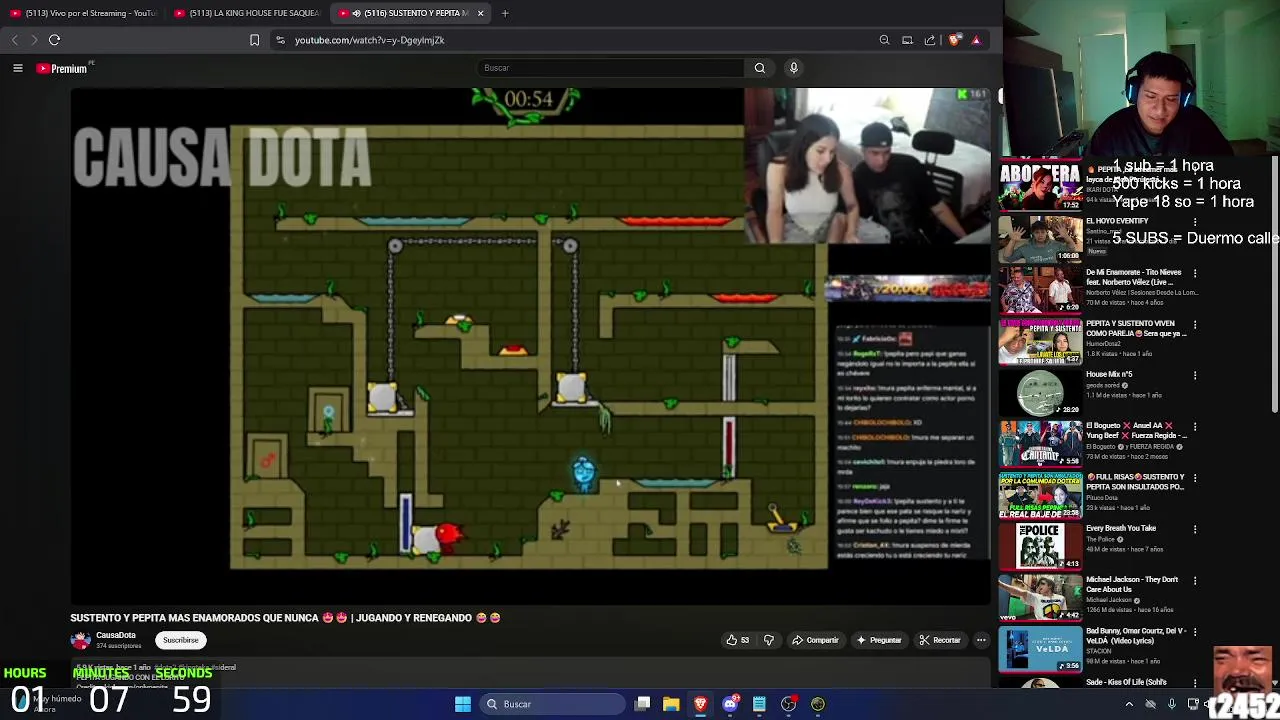Open Brave browser in the taskbar
Image resolution: width=1280 pixels, height=720 pixels.
[x=701, y=704]
